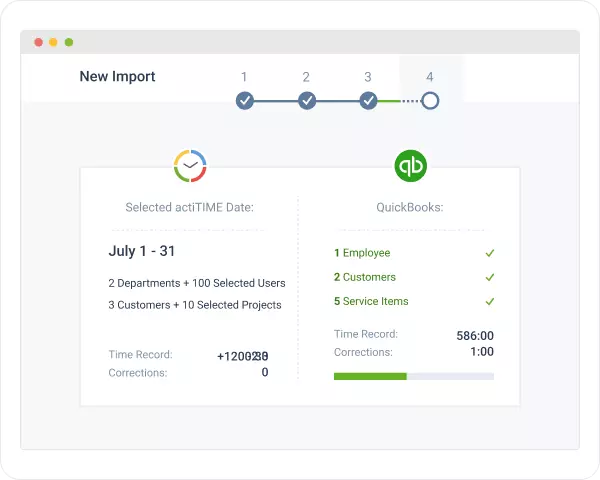Click the actiTIME Corrections value 0
600x480 pixels.
[265, 372]
